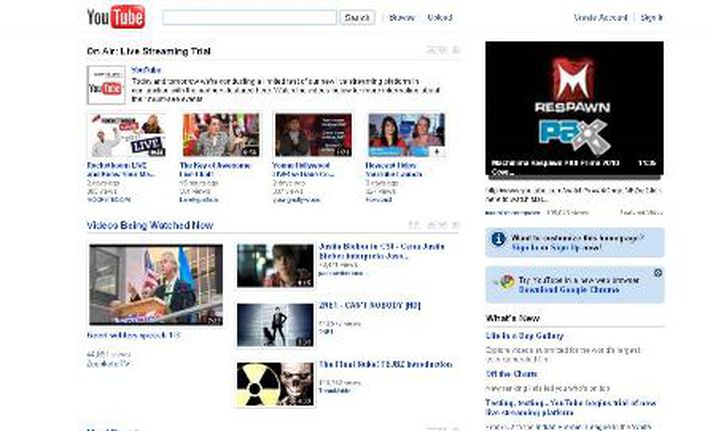Click the Sign In link
This screenshot has height=431, width=713.
652,18
